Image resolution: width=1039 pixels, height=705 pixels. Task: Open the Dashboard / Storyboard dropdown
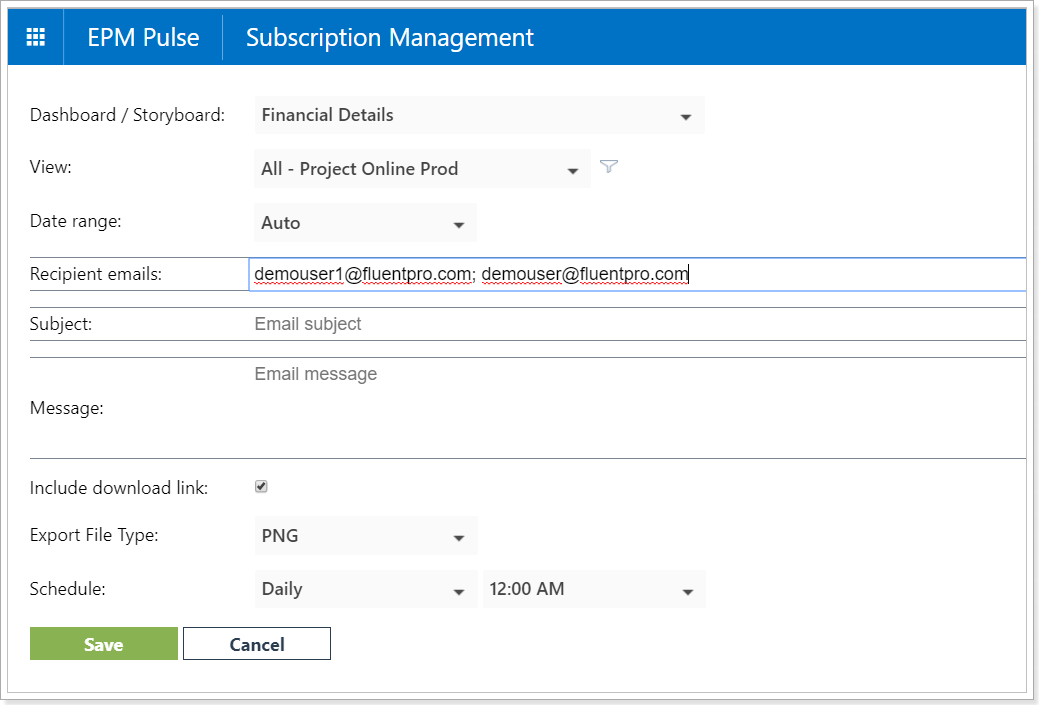click(x=479, y=115)
